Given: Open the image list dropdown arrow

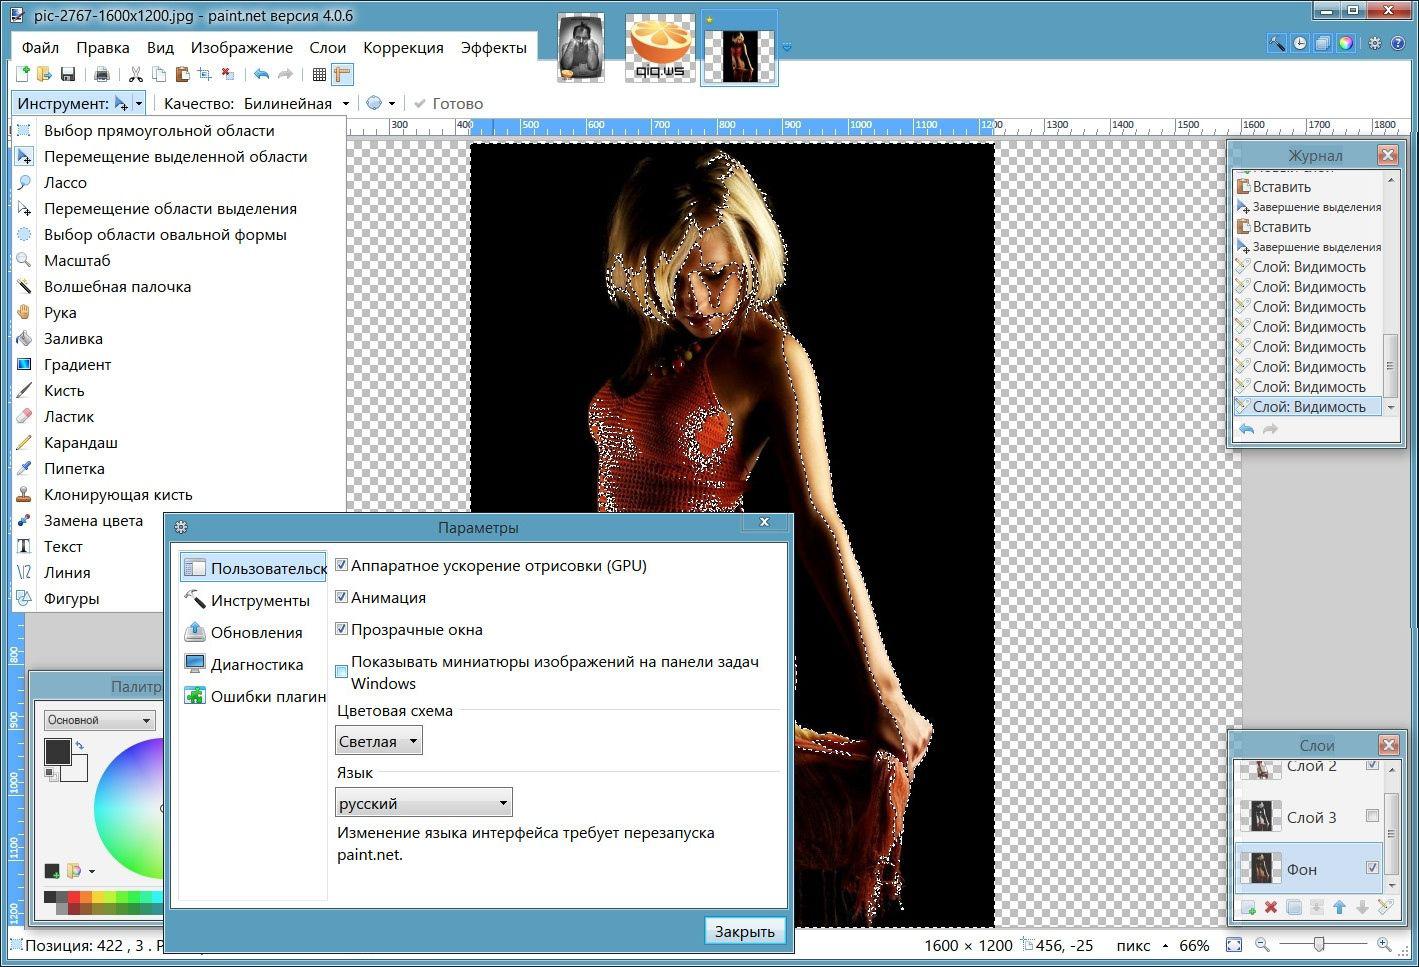Looking at the screenshot, I should point(787,47).
